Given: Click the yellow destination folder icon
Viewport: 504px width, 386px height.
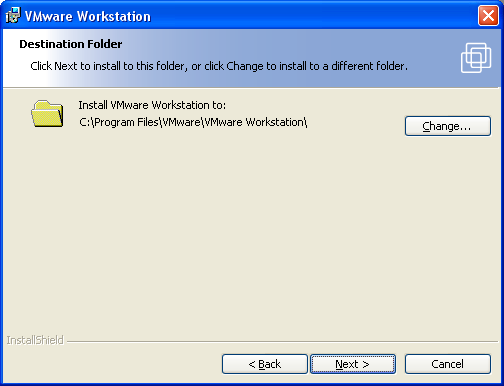Looking at the screenshot, I should [x=47, y=114].
